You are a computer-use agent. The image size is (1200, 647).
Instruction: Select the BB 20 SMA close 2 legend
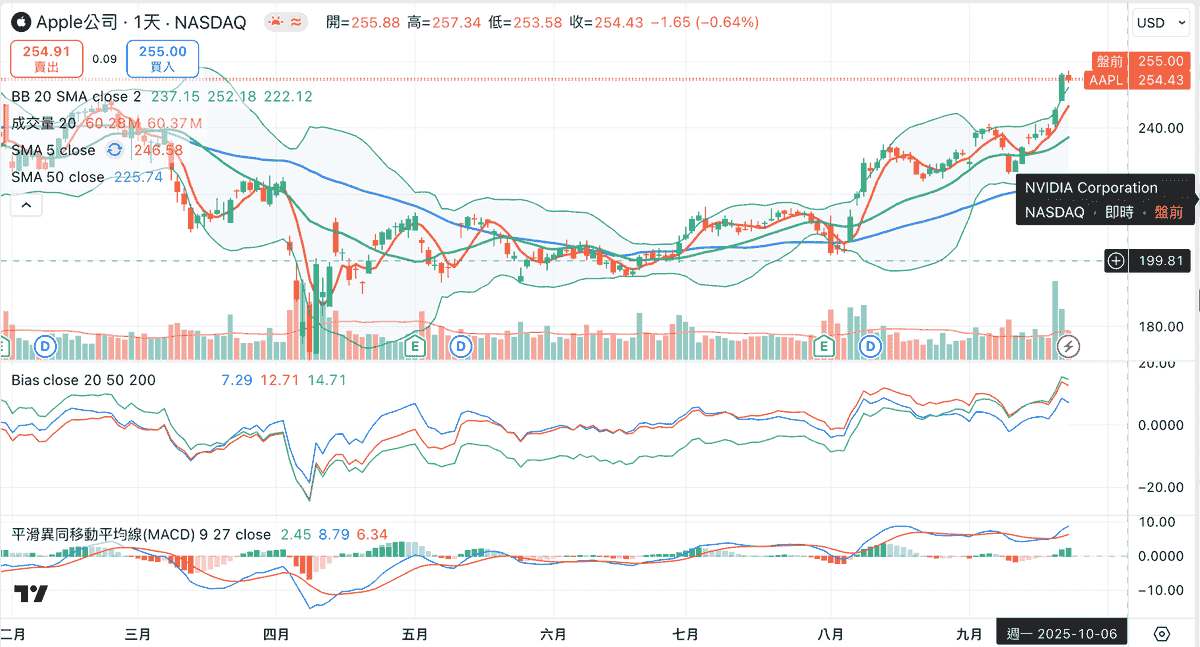(76, 96)
